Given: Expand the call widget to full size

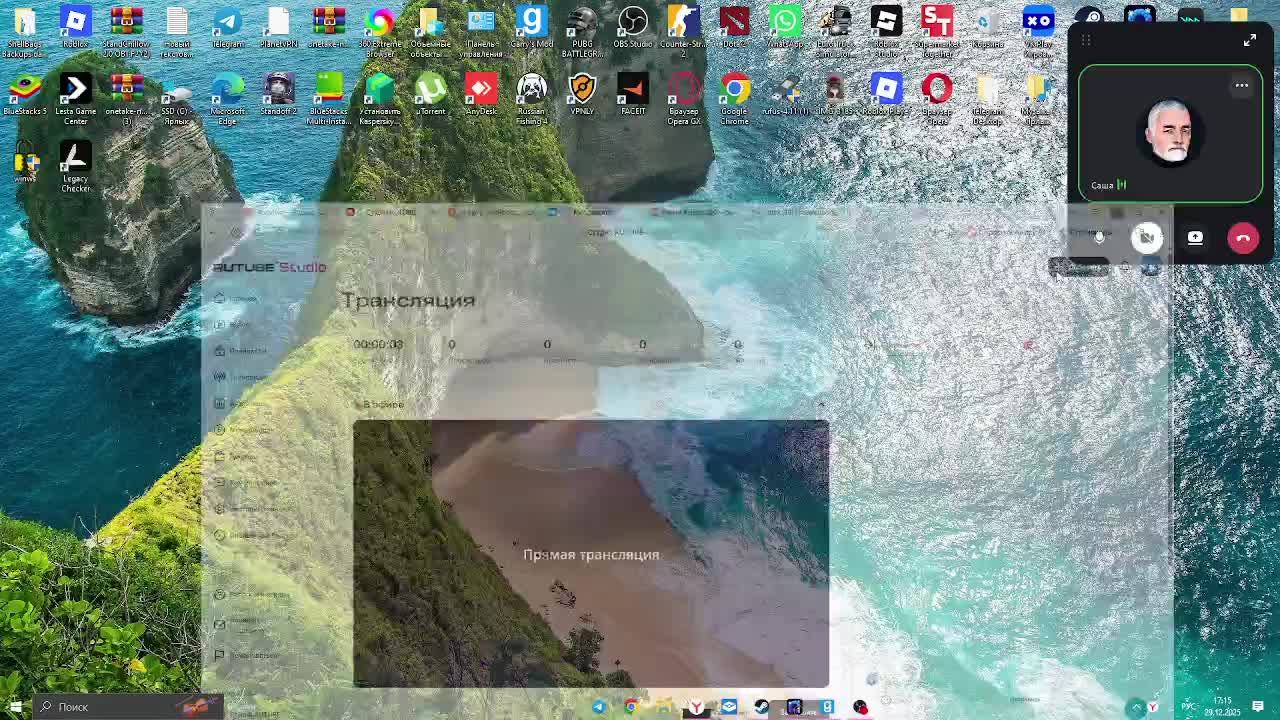Looking at the screenshot, I should [x=1249, y=40].
